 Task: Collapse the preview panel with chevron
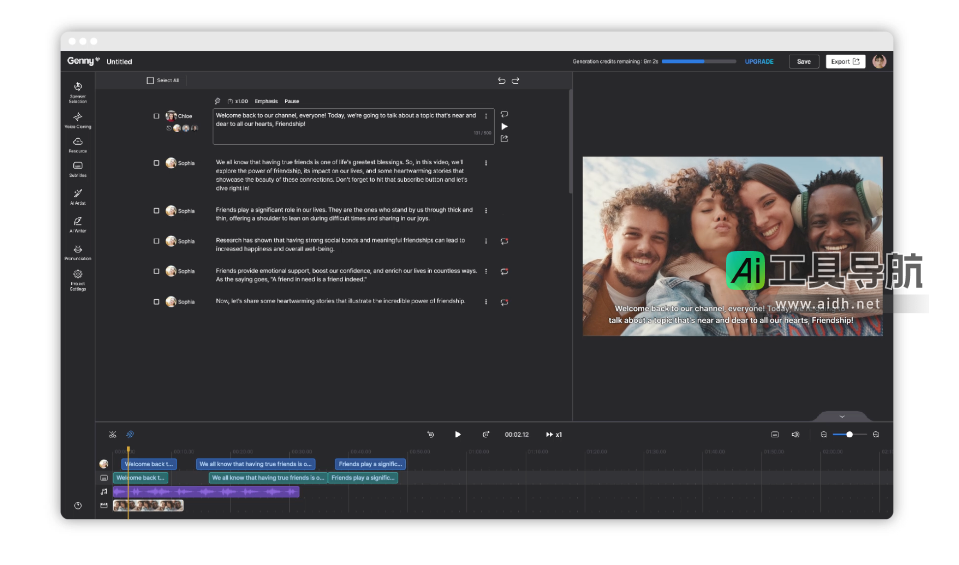[x=842, y=416]
